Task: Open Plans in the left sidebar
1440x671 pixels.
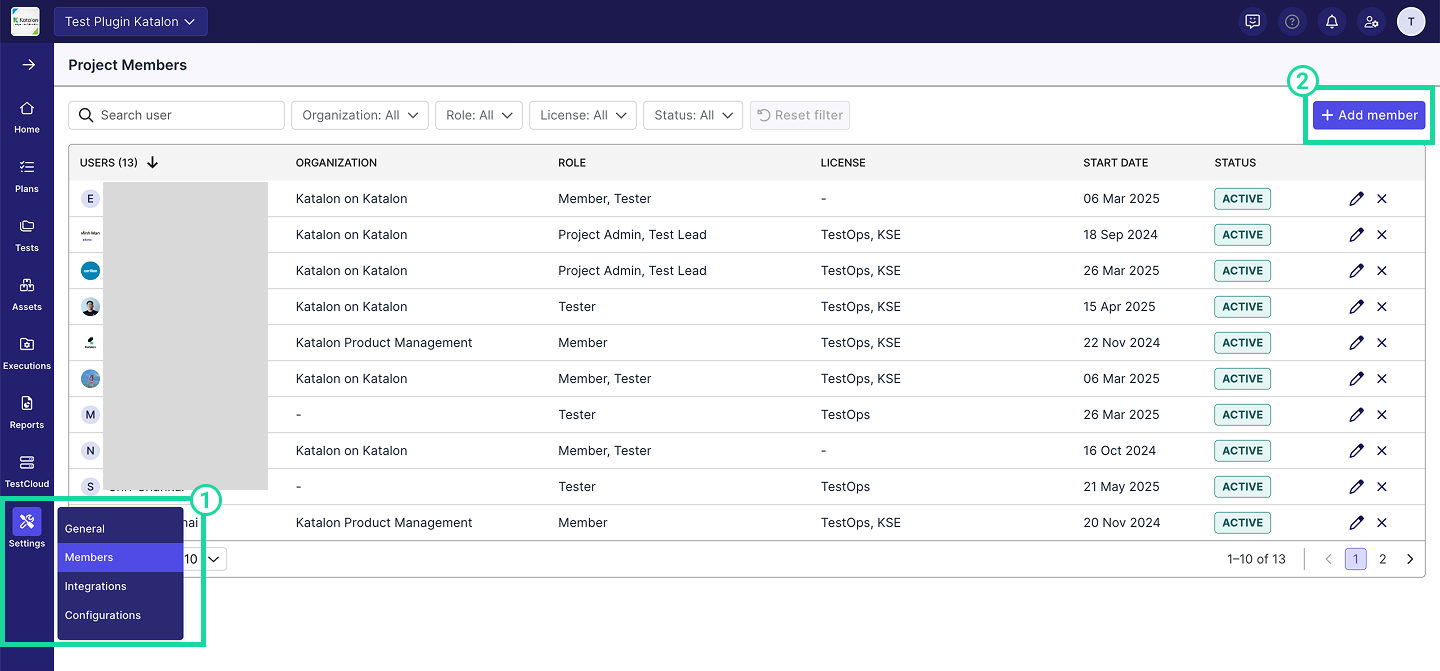Action: pyautogui.click(x=27, y=175)
